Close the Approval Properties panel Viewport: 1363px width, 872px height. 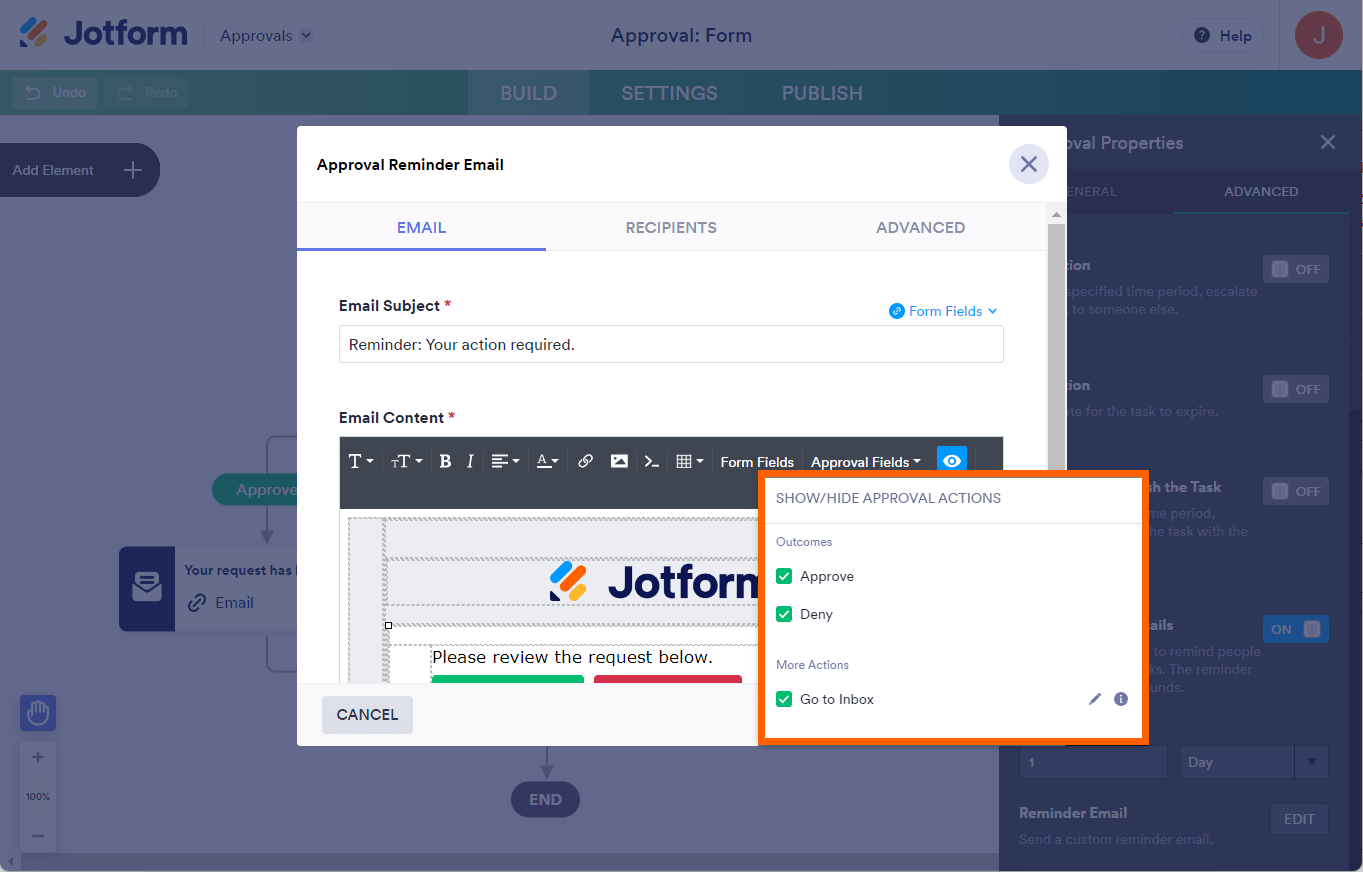[1327, 142]
